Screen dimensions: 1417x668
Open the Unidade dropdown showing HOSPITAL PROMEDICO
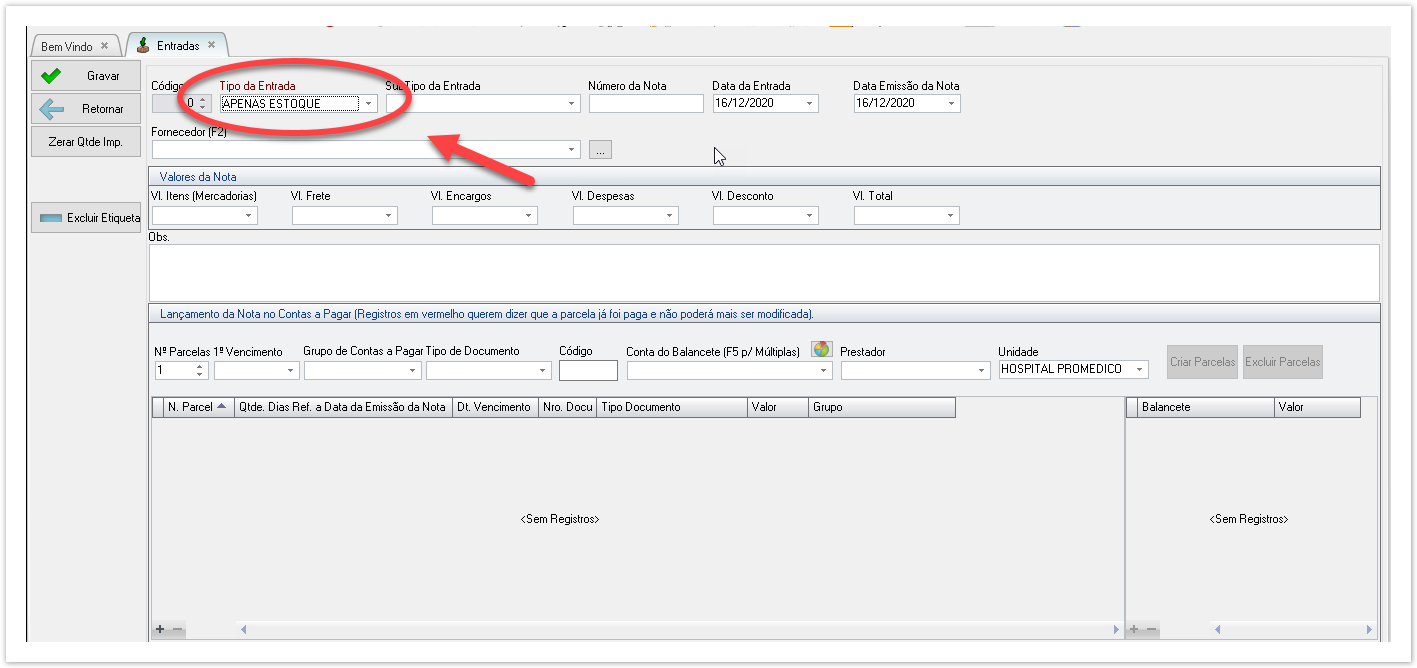click(x=1139, y=370)
